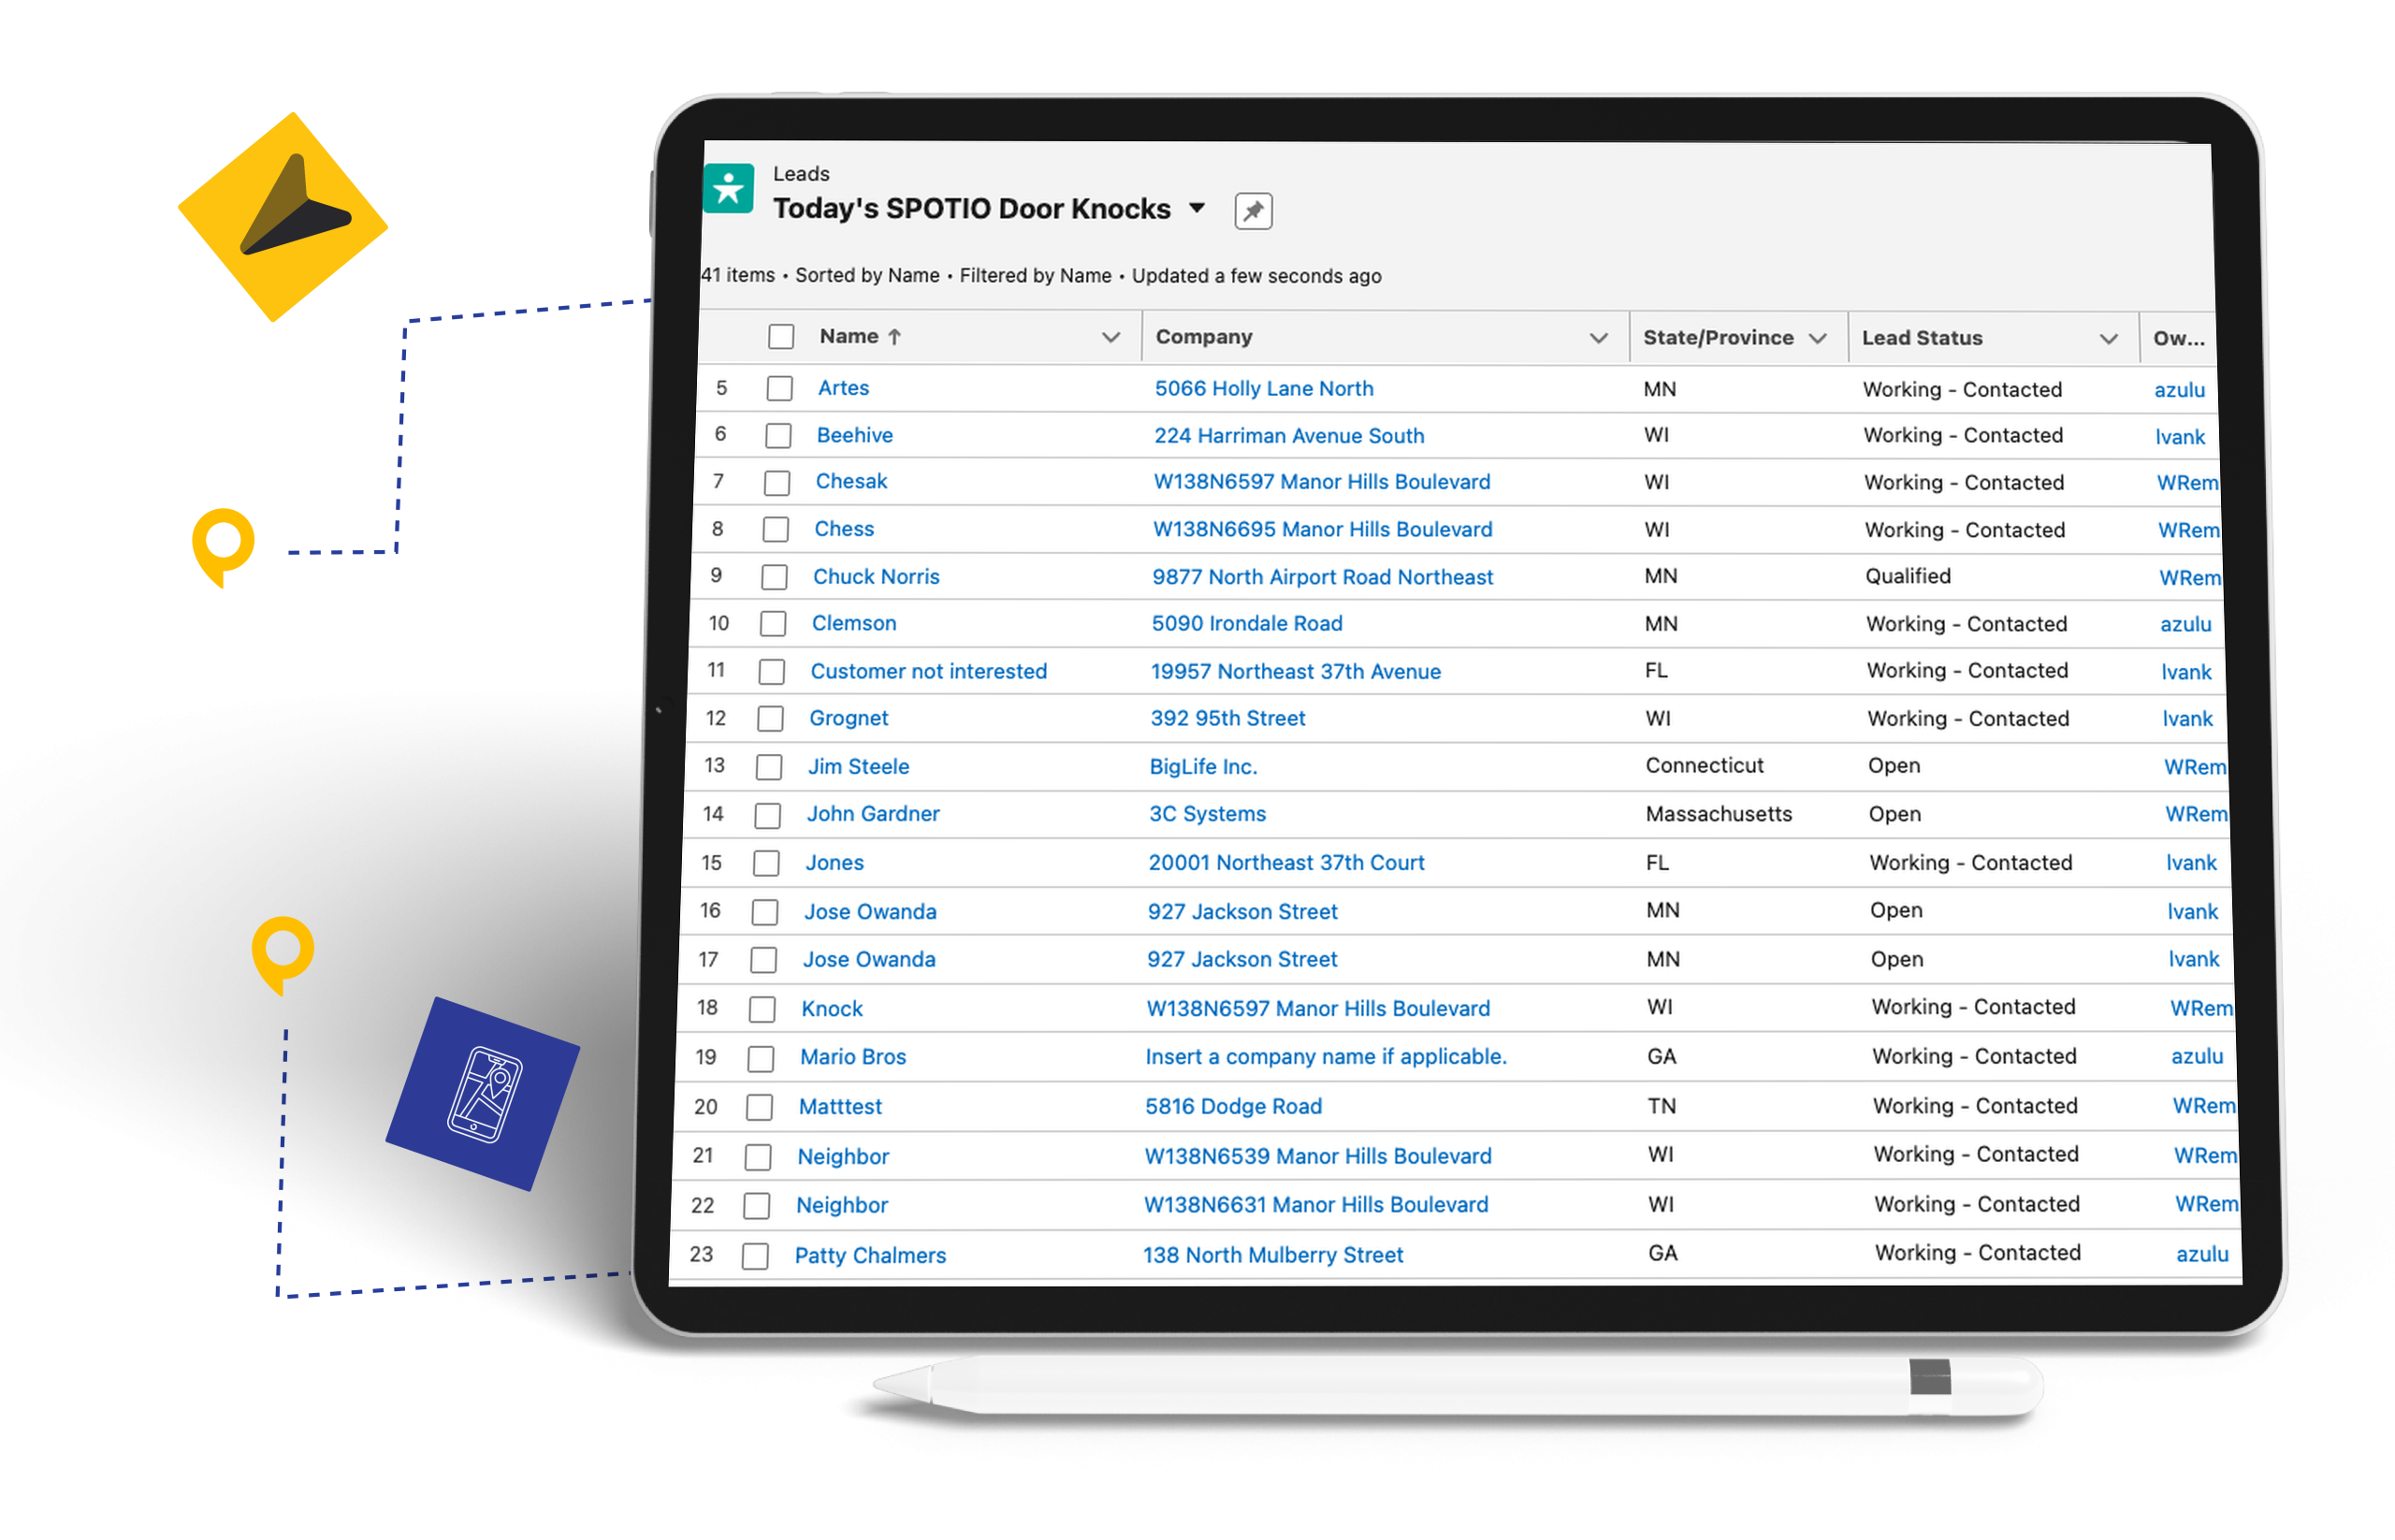Viewport: 2395px width, 1540px height.
Task: Tick the Grognet row checkbox
Action: pyautogui.click(x=770, y=720)
